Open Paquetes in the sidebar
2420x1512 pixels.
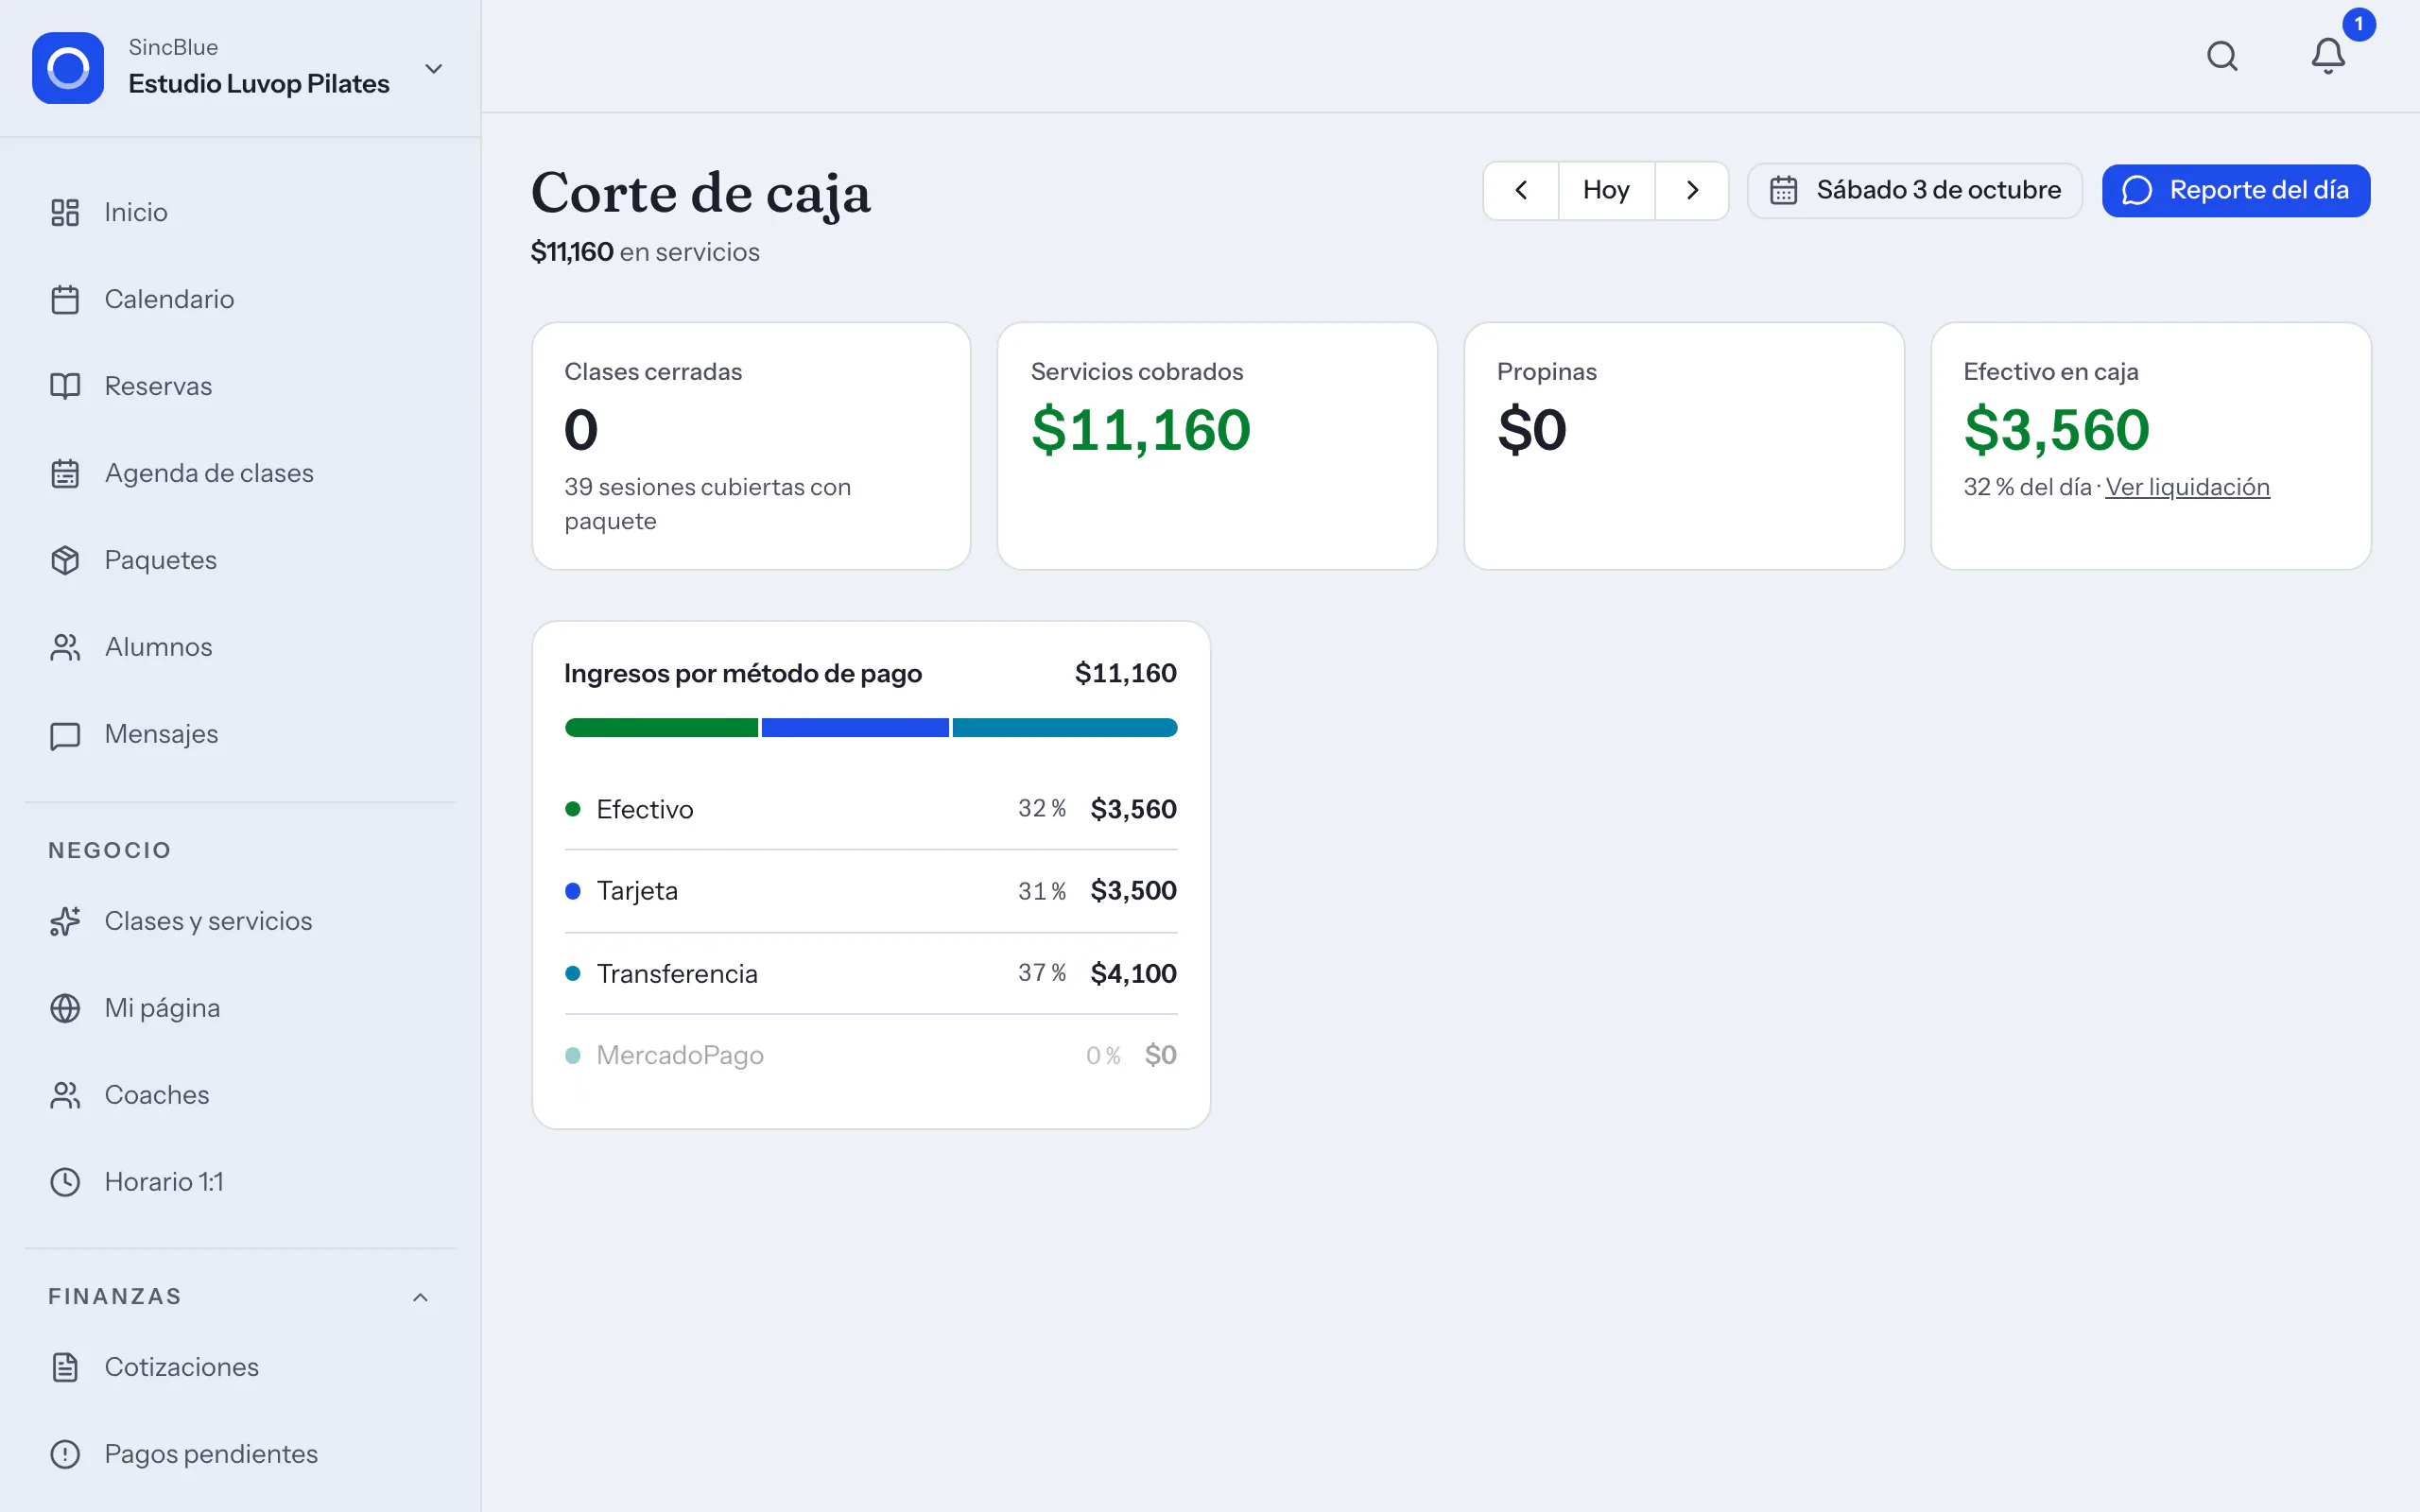(240, 560)
